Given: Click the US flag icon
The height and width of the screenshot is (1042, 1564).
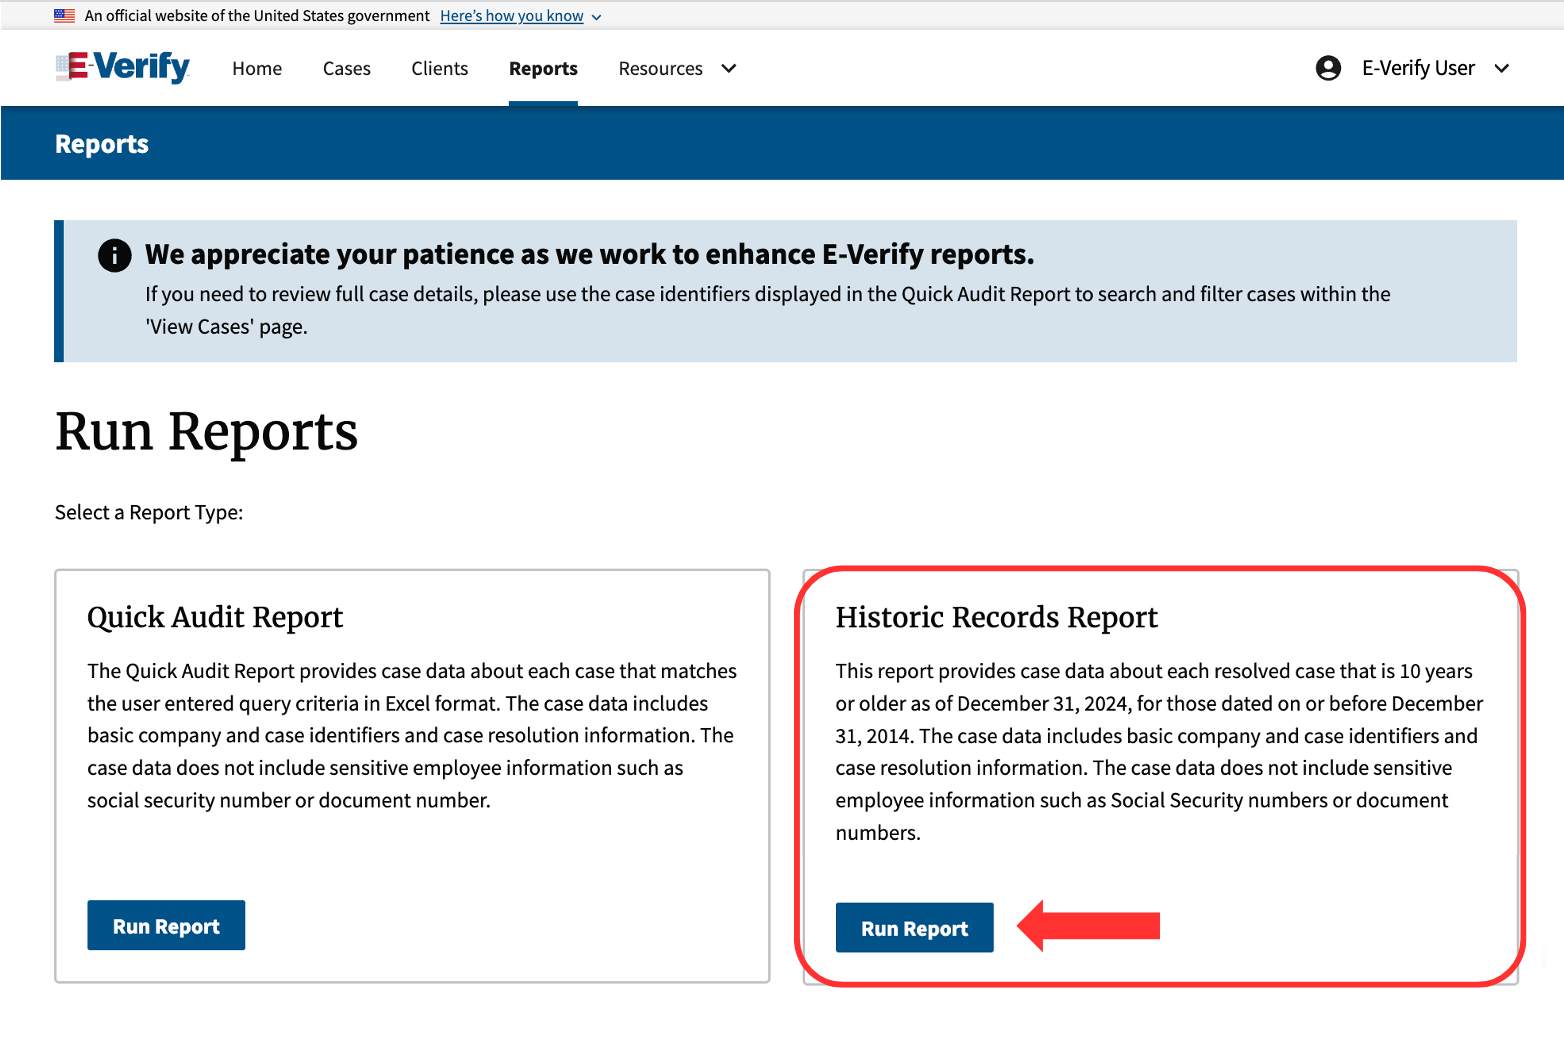Looking at the screenshot, I should click(65, 16).
